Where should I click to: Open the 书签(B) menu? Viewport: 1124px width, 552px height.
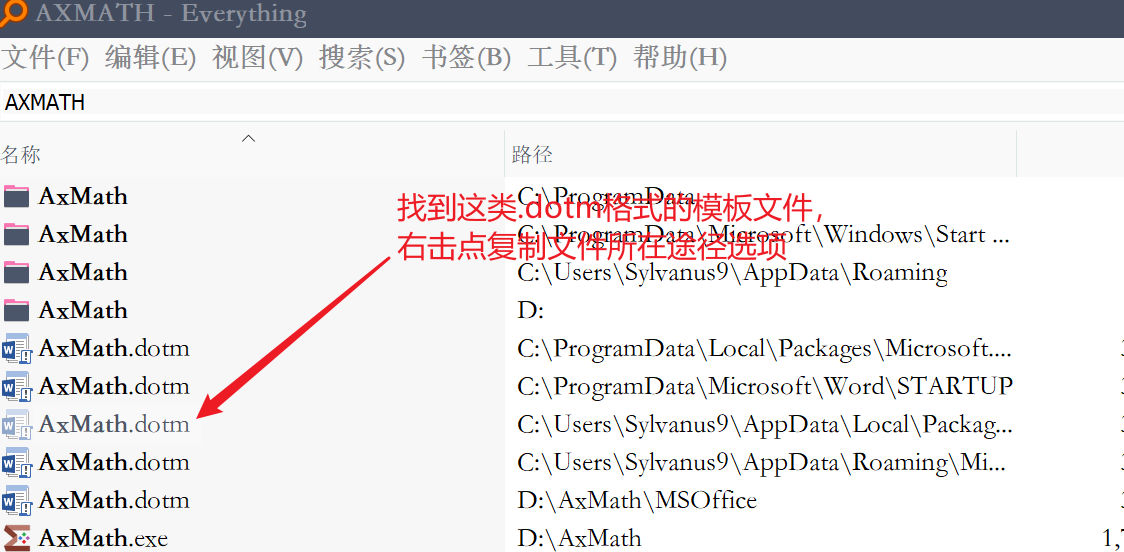pos(467,58)
